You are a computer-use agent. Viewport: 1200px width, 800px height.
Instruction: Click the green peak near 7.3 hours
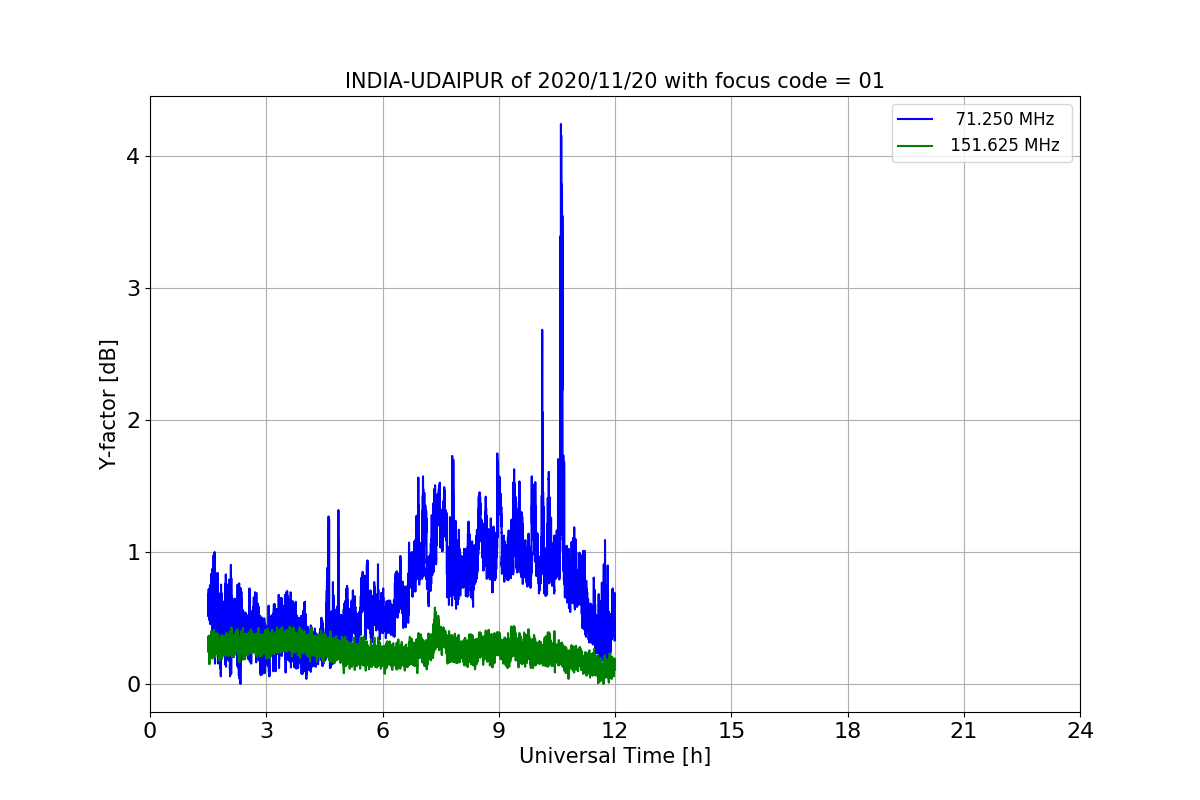tap(435, 610)
